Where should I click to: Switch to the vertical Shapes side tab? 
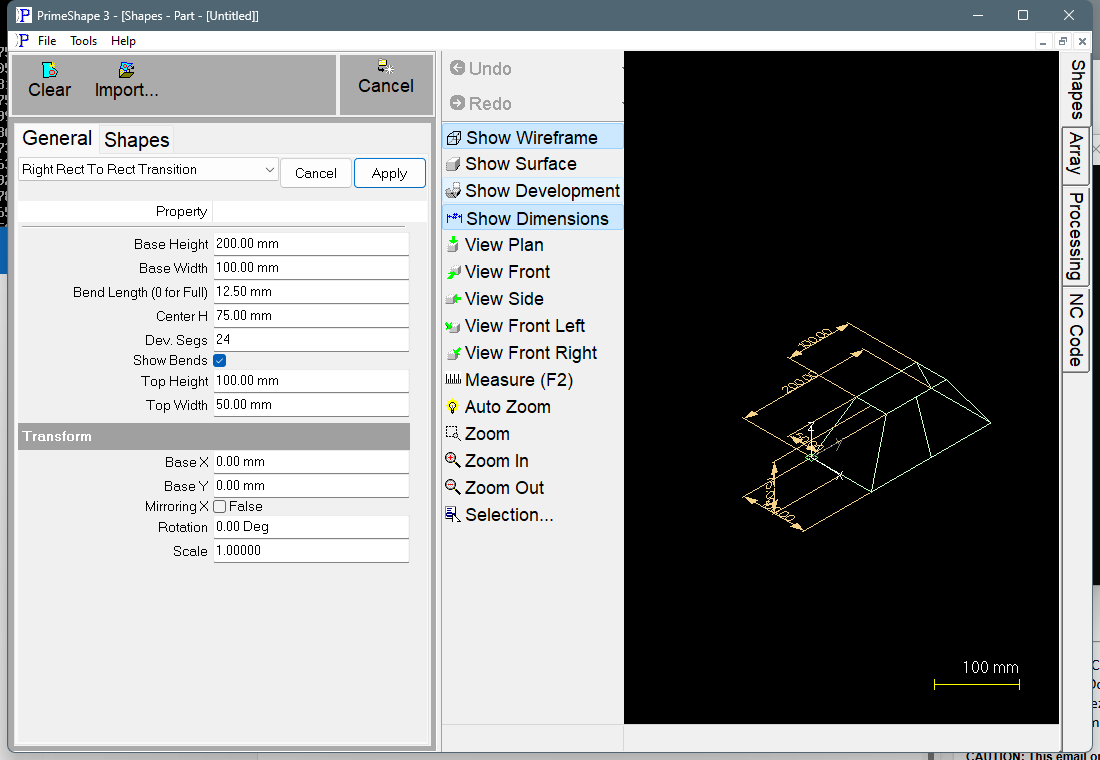[x=1077, y=89]
